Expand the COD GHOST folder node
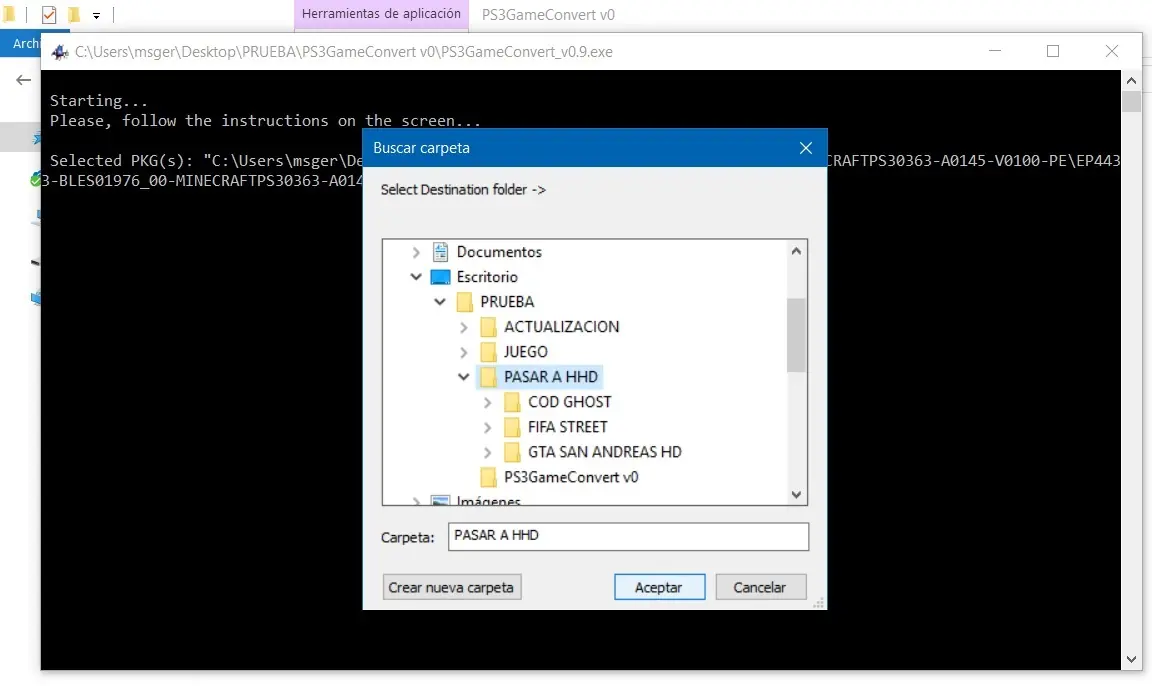Image resolution: width=1152 pixels, height=686 pixels. tap(487, 402)
